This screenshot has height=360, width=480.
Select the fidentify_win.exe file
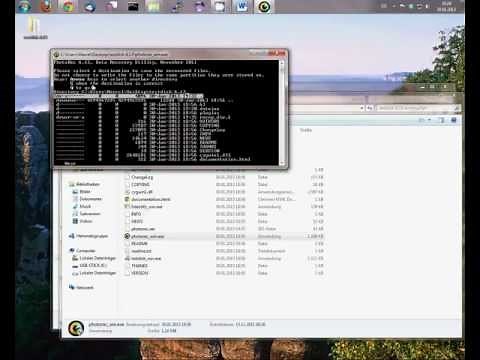(x=147, y=206)
